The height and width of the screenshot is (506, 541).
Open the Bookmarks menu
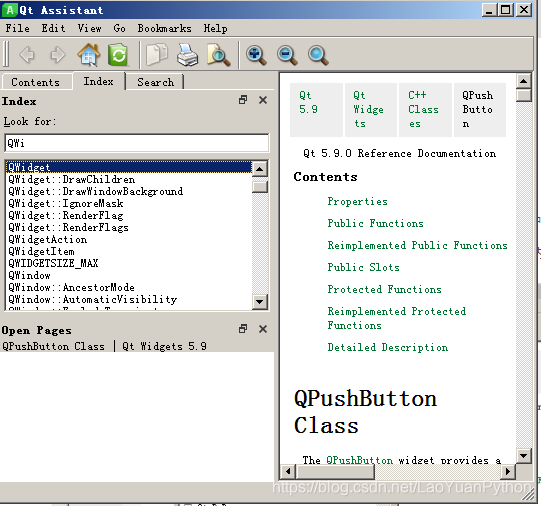[x=165, y=28]
